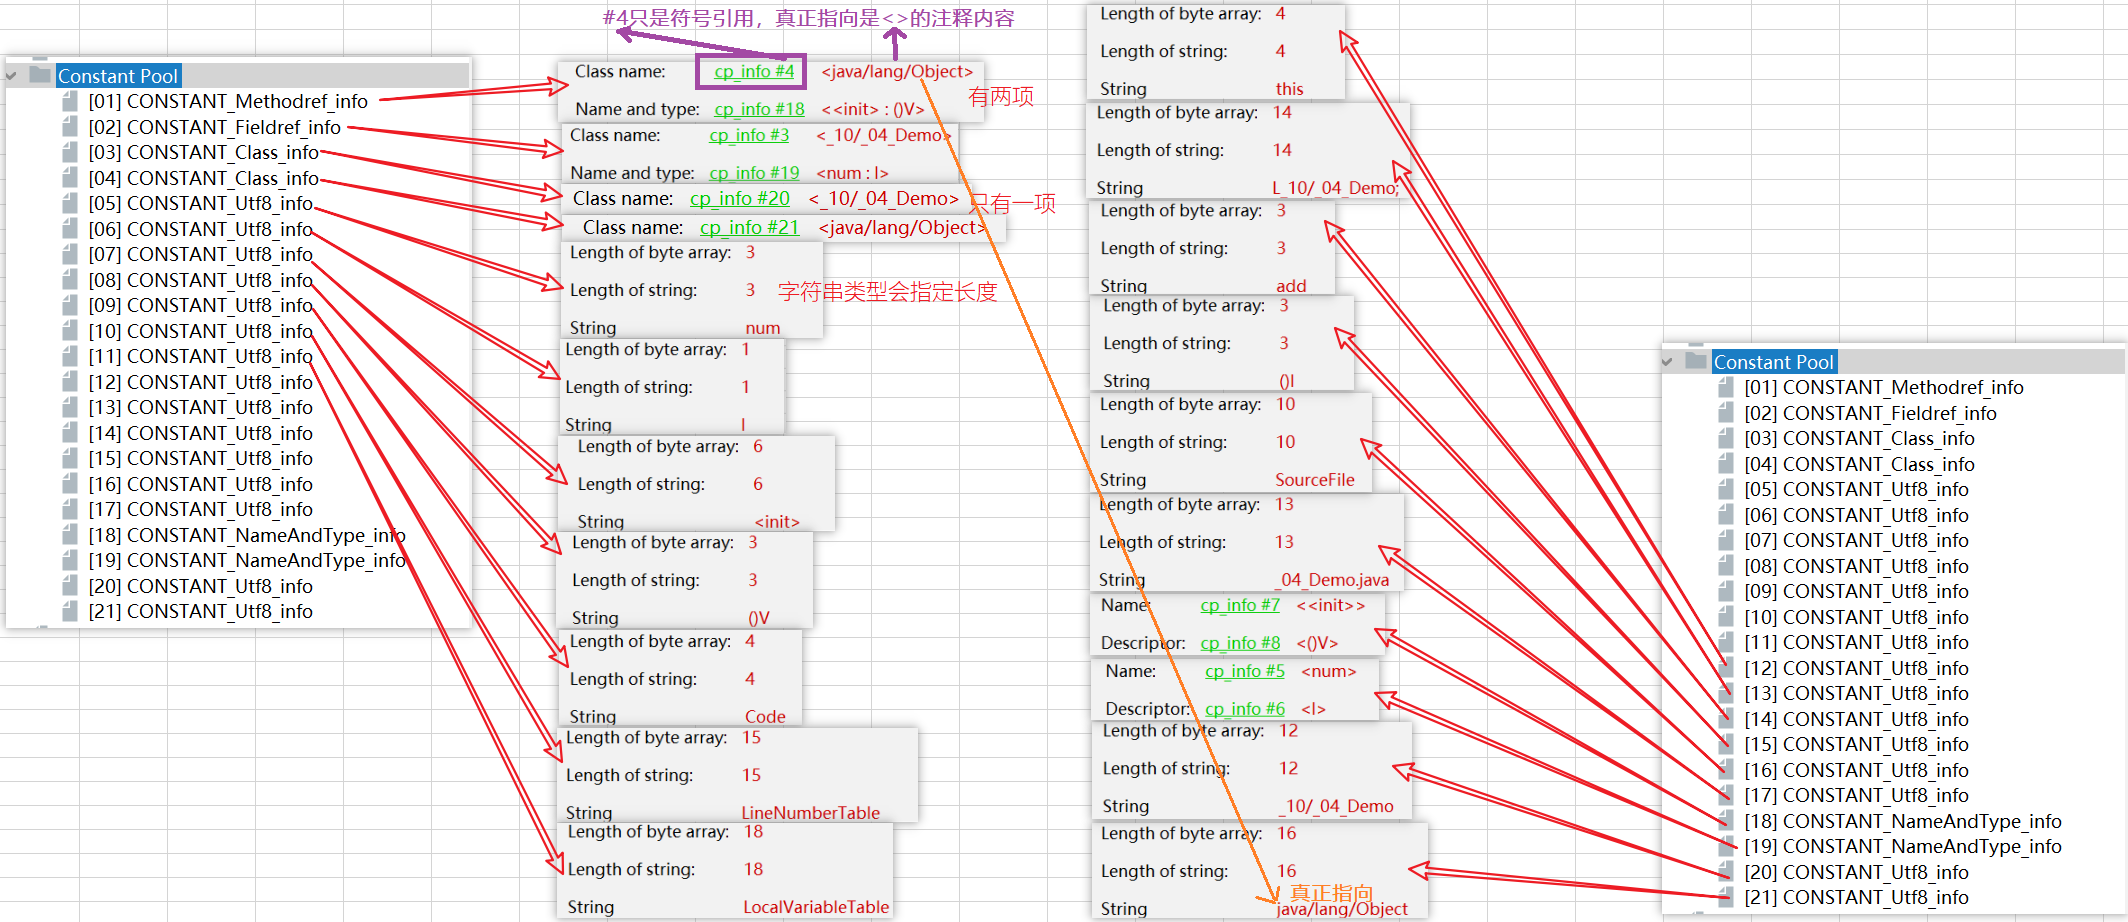Select [19] CONSTANT_NameAndType_info text in left tree
Image resolution: width=2128 pixels, height=922 pixels.
point(247,560)
